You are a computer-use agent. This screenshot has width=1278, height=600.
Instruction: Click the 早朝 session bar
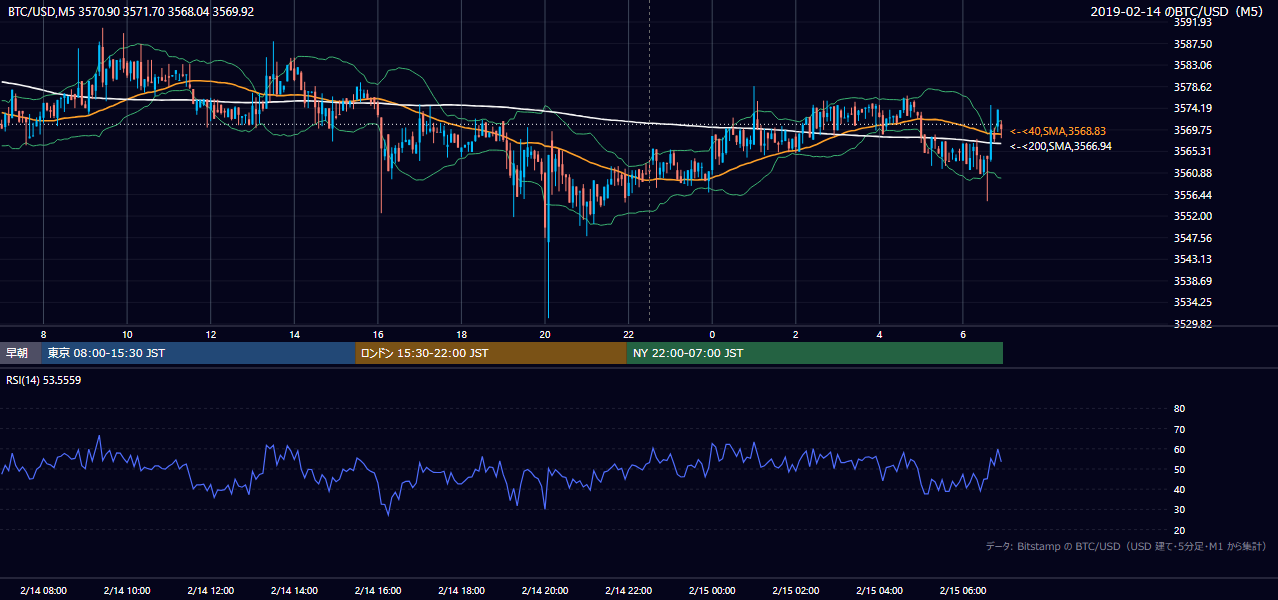coord(20,353)
